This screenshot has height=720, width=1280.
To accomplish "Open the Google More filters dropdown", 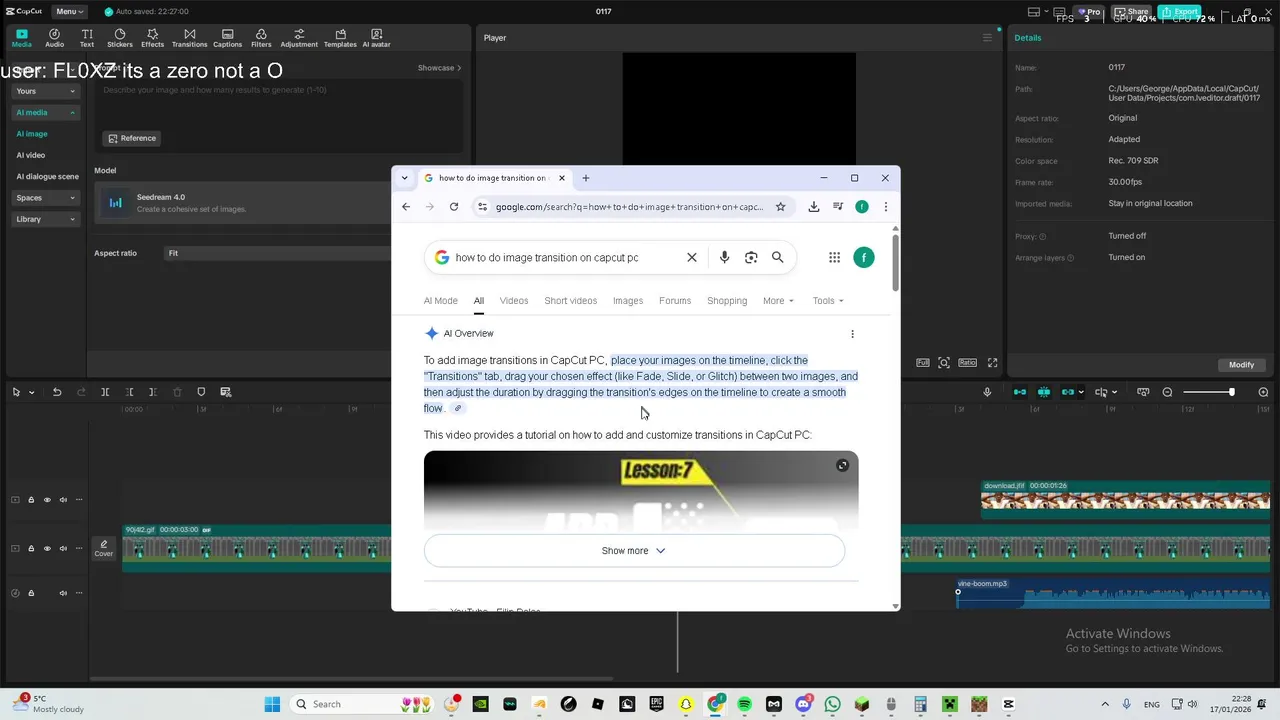I will (778, 300).
